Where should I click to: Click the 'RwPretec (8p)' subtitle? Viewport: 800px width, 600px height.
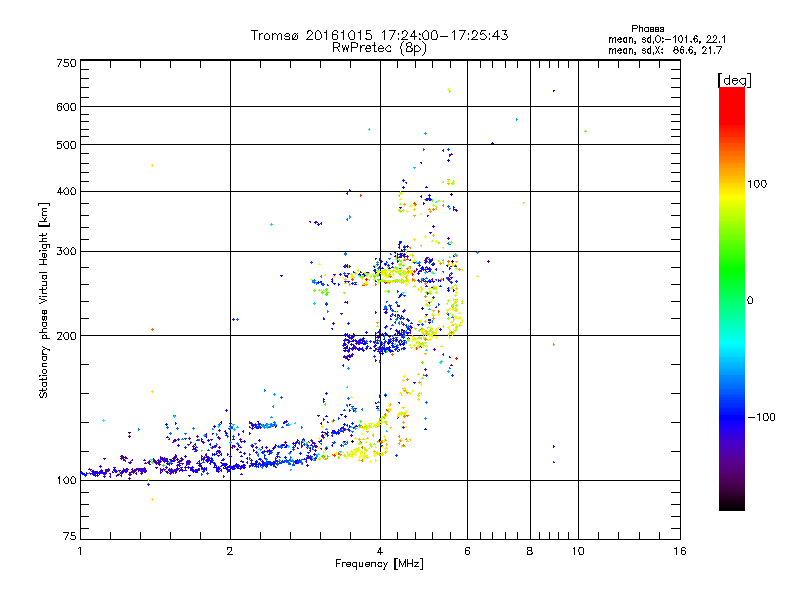379,48
